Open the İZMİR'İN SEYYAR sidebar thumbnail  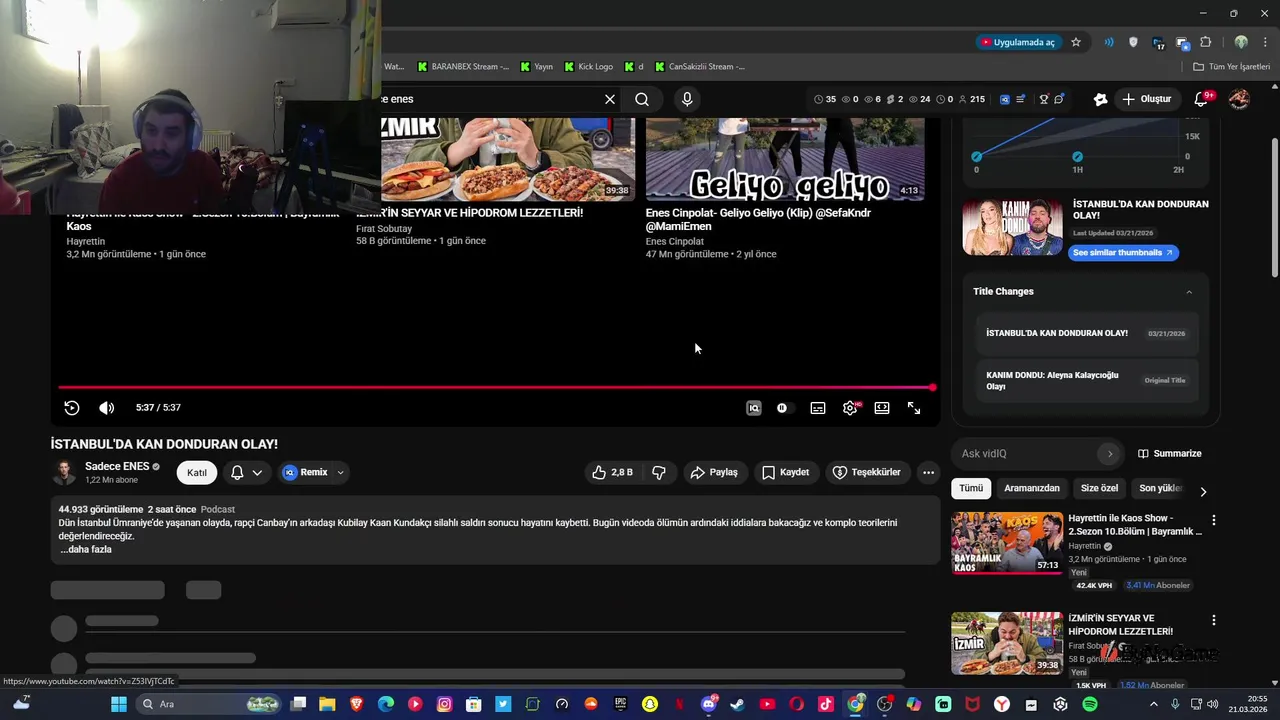pos(1007,643)
